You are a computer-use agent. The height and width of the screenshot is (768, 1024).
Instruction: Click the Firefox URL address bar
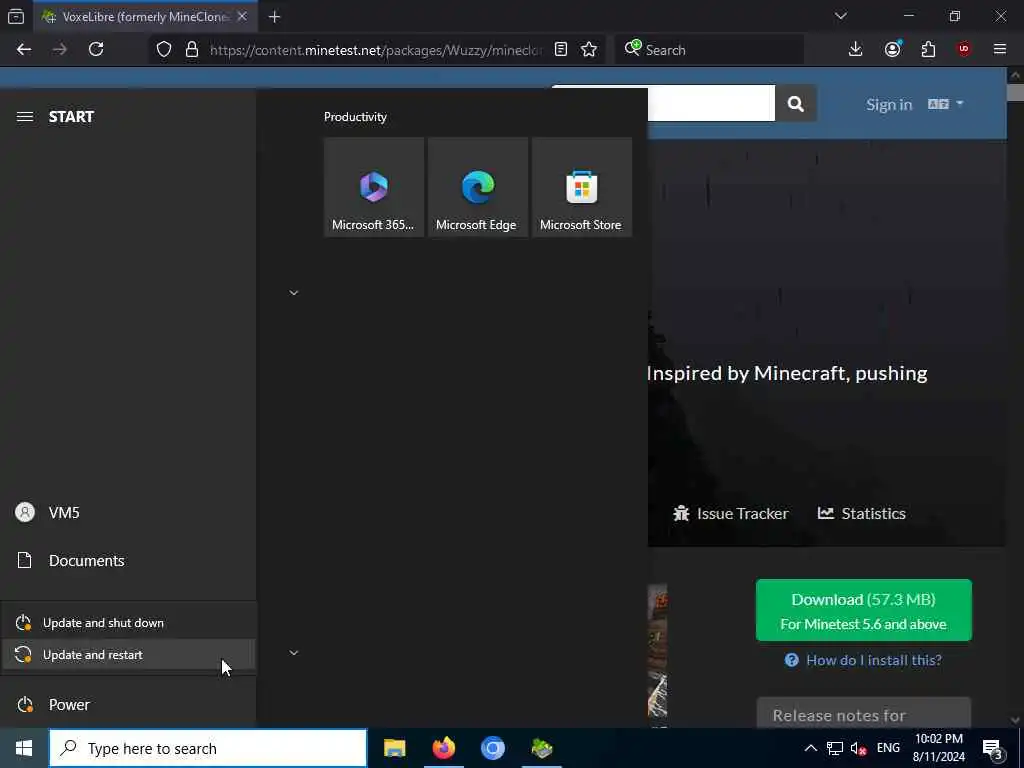tap(376, 50)
